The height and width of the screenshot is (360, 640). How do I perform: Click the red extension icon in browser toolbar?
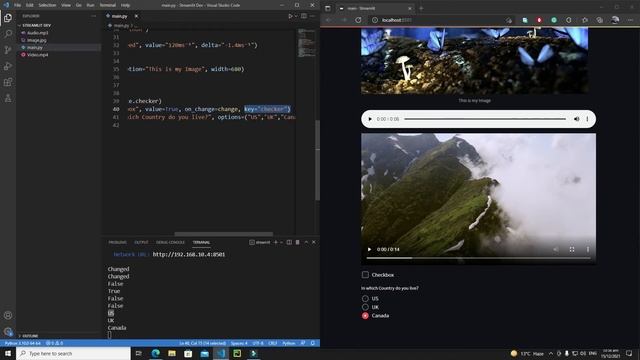(539, 20)
